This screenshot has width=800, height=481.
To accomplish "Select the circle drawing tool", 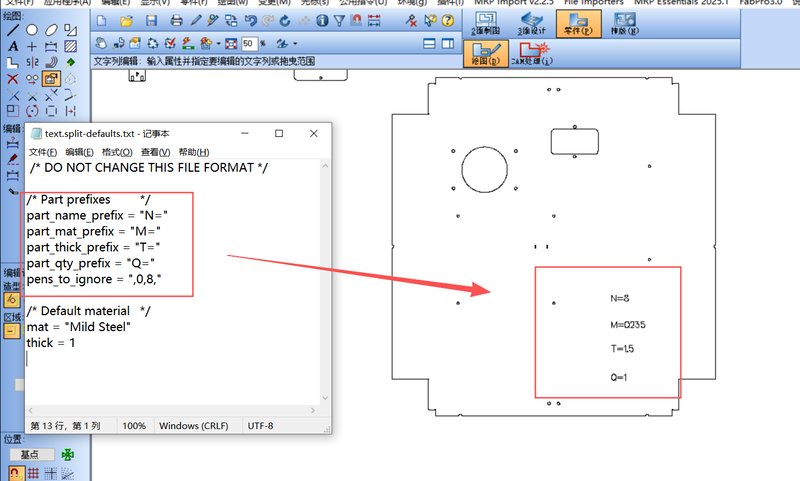I will pyautogui.click(x=32, y=30).
